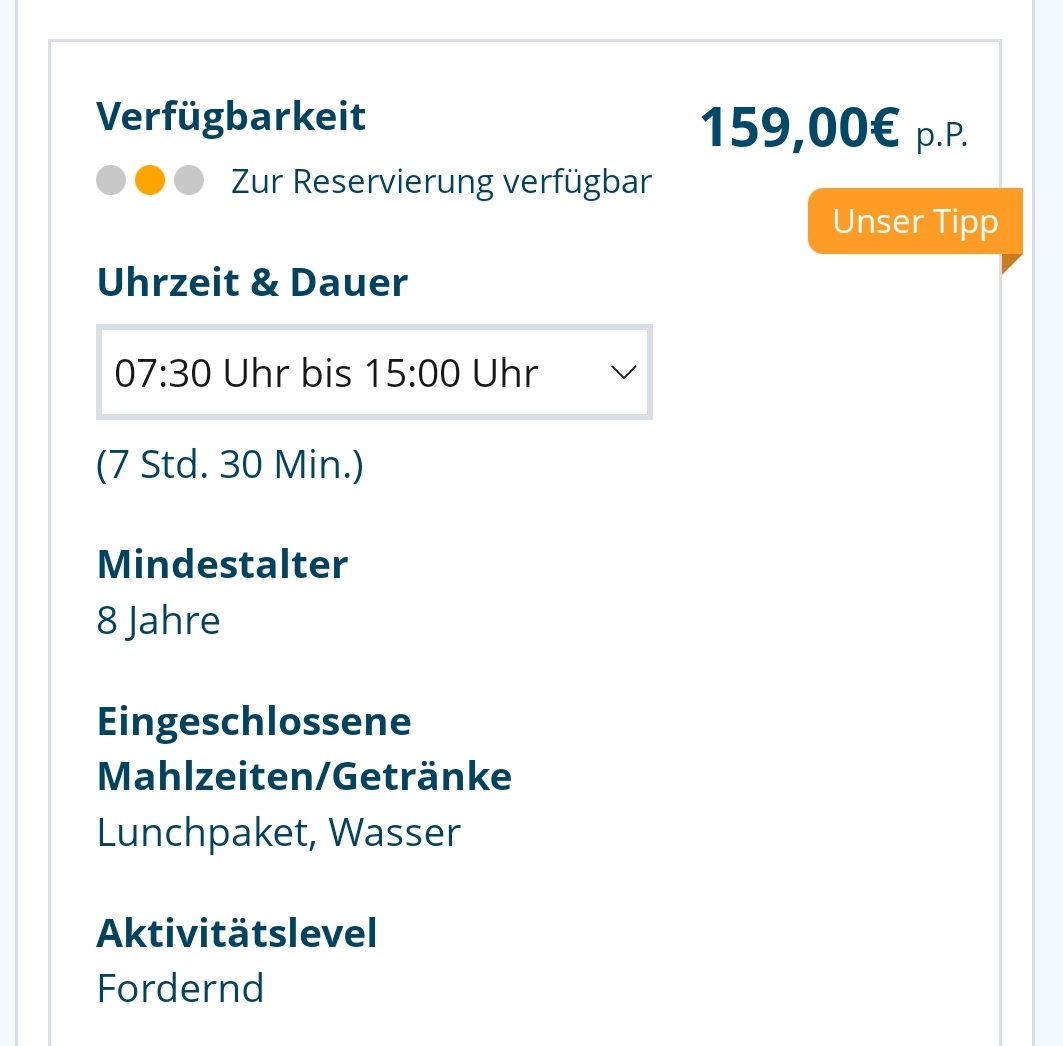The height and width of the screenshot is (1046, 1063).
Task: Click the 159,00€ price
Action: pos(799,128)
